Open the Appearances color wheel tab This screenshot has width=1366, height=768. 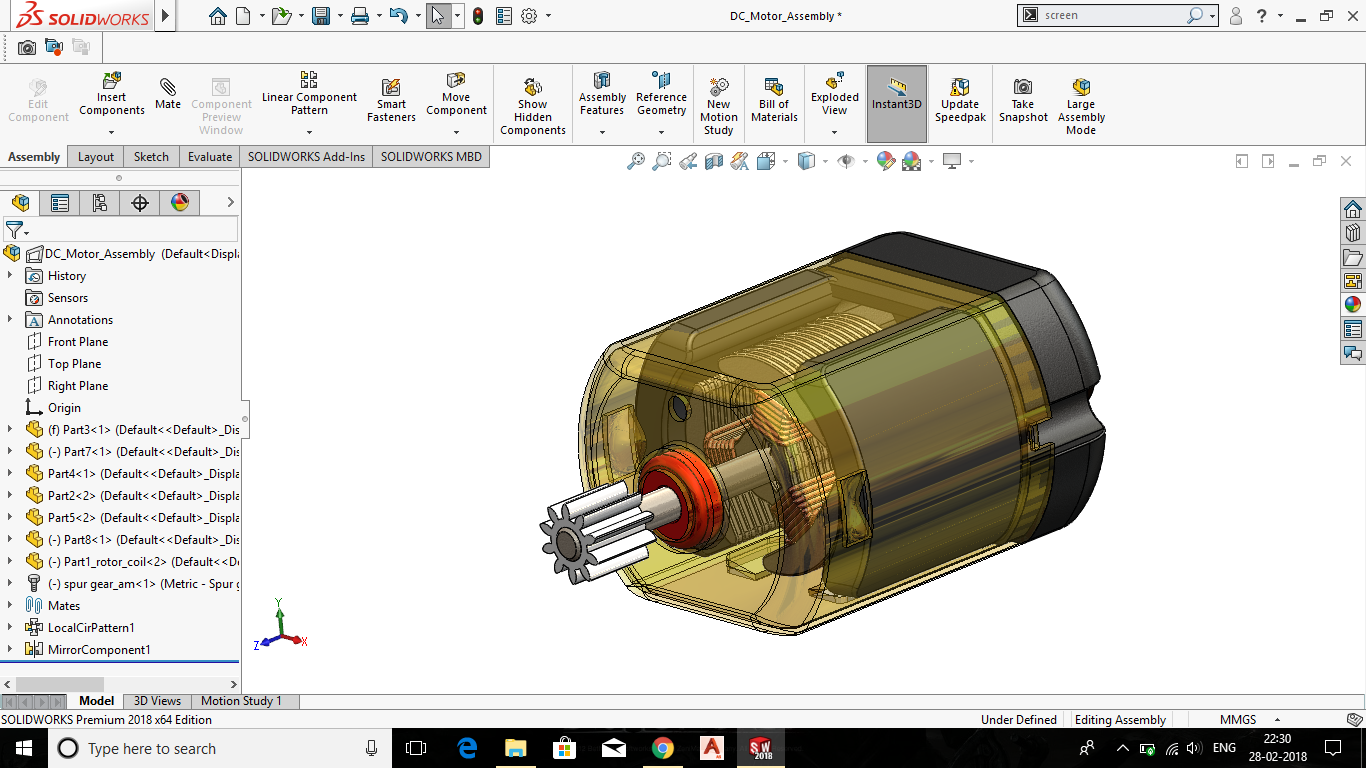pos(180,203)
